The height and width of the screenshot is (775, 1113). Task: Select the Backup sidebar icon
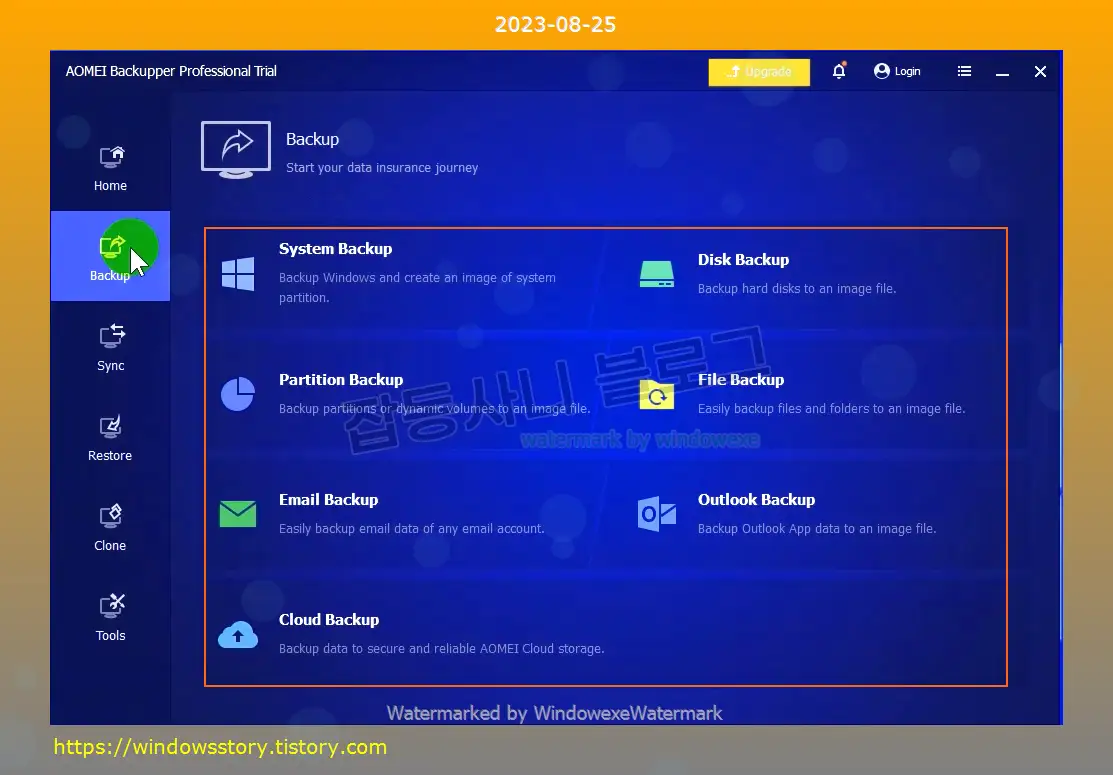111,247
